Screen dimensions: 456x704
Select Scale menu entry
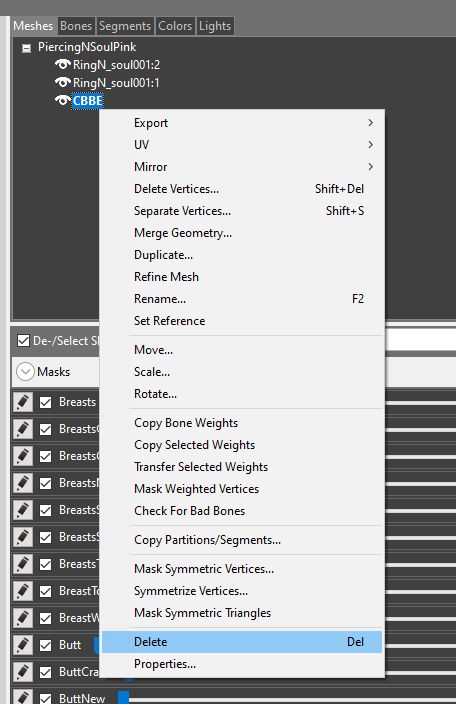click(x=242, y=372)
